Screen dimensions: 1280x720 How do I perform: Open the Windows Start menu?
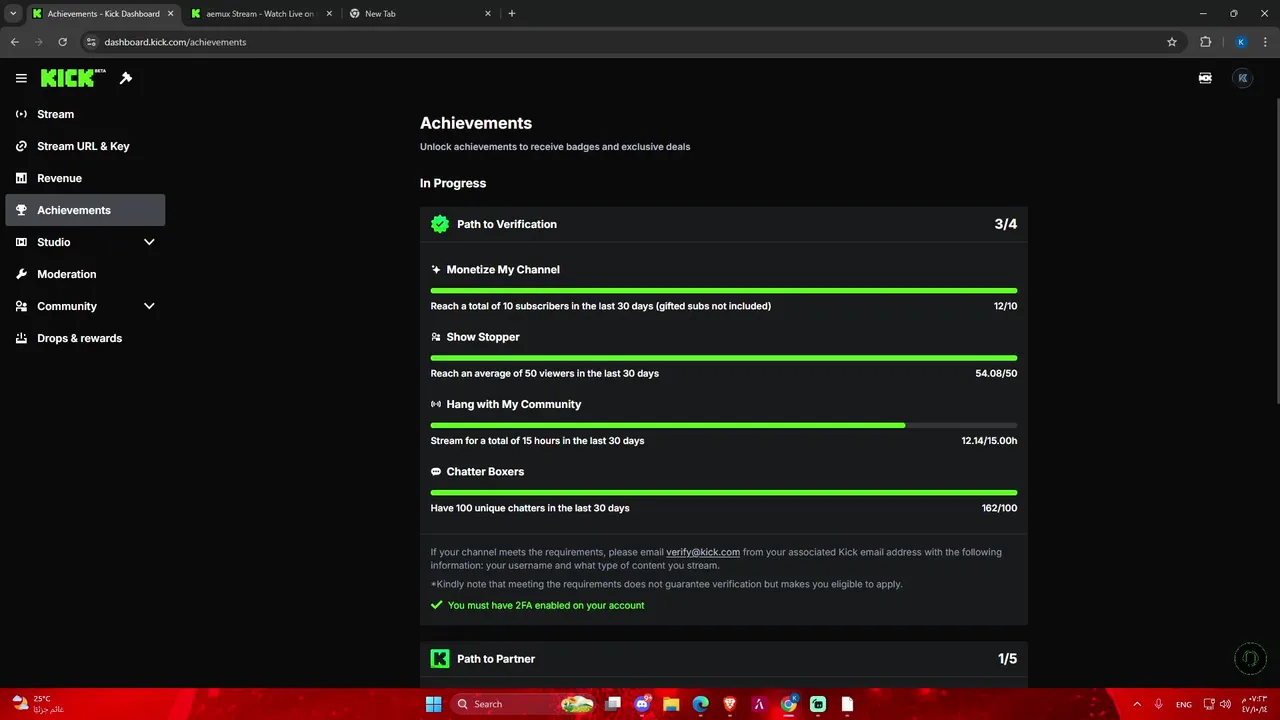[433, 704]
